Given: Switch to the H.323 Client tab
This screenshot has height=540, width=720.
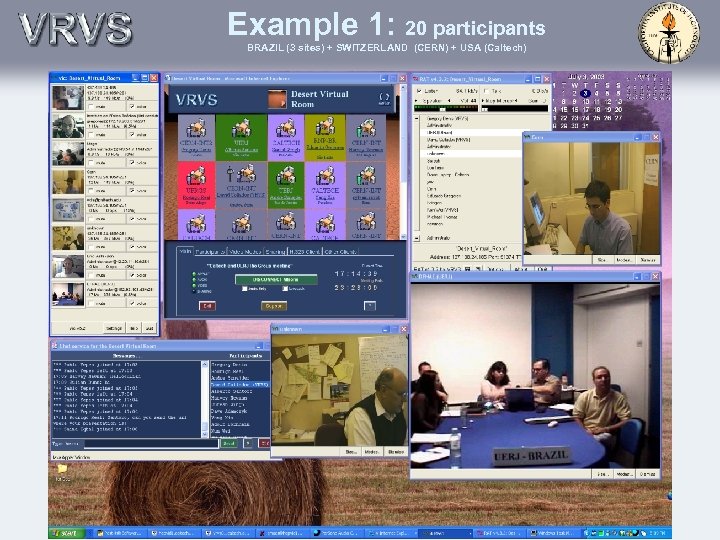Looking at the screenshot, I should [x=305, y=252].
